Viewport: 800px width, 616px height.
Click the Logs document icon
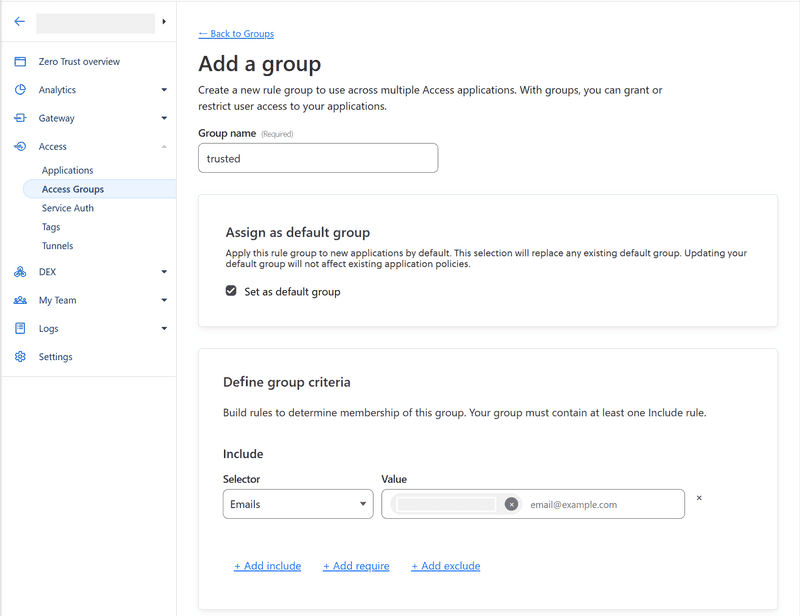point(20,328)
